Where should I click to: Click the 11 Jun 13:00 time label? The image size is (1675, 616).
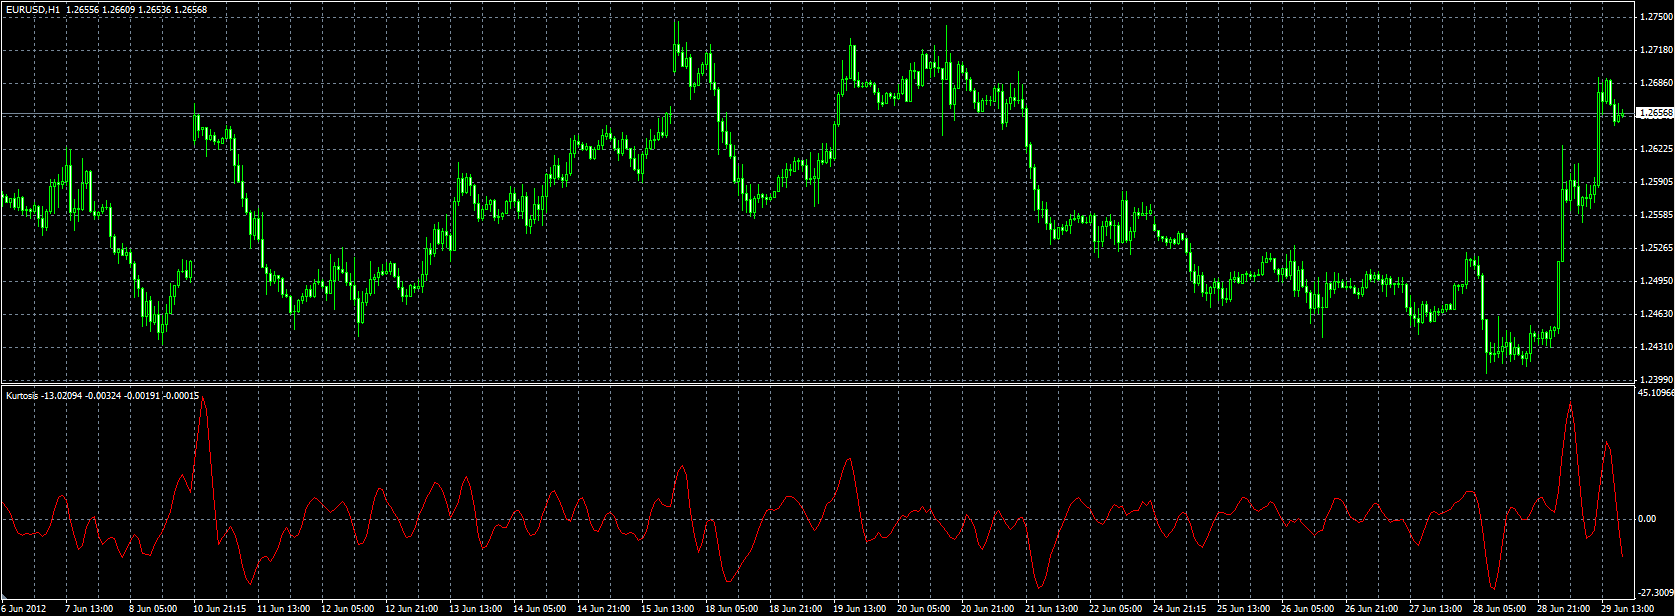tap(283, 608)
